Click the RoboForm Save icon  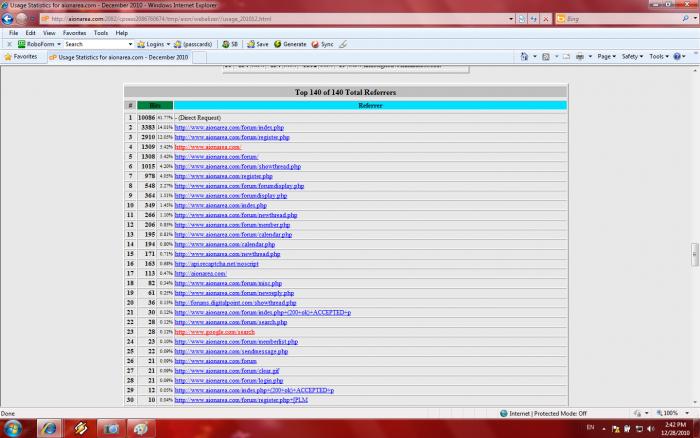tap(256, 44)
